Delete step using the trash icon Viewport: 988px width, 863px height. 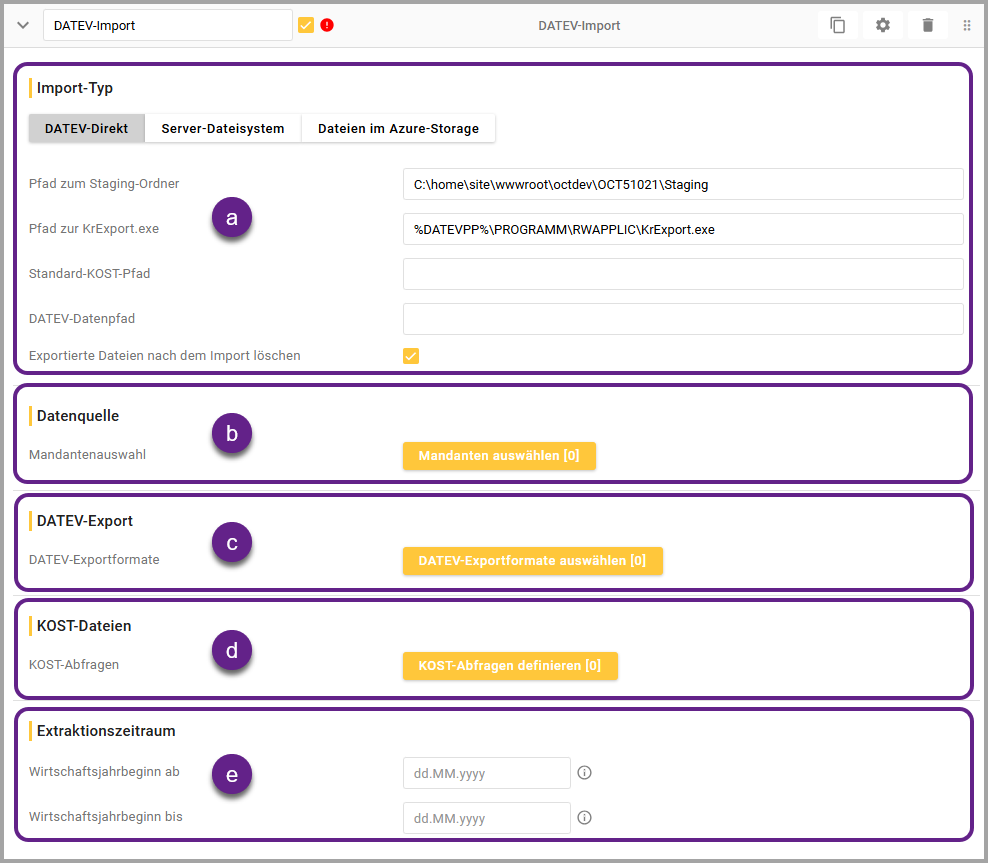pos(927,25)
